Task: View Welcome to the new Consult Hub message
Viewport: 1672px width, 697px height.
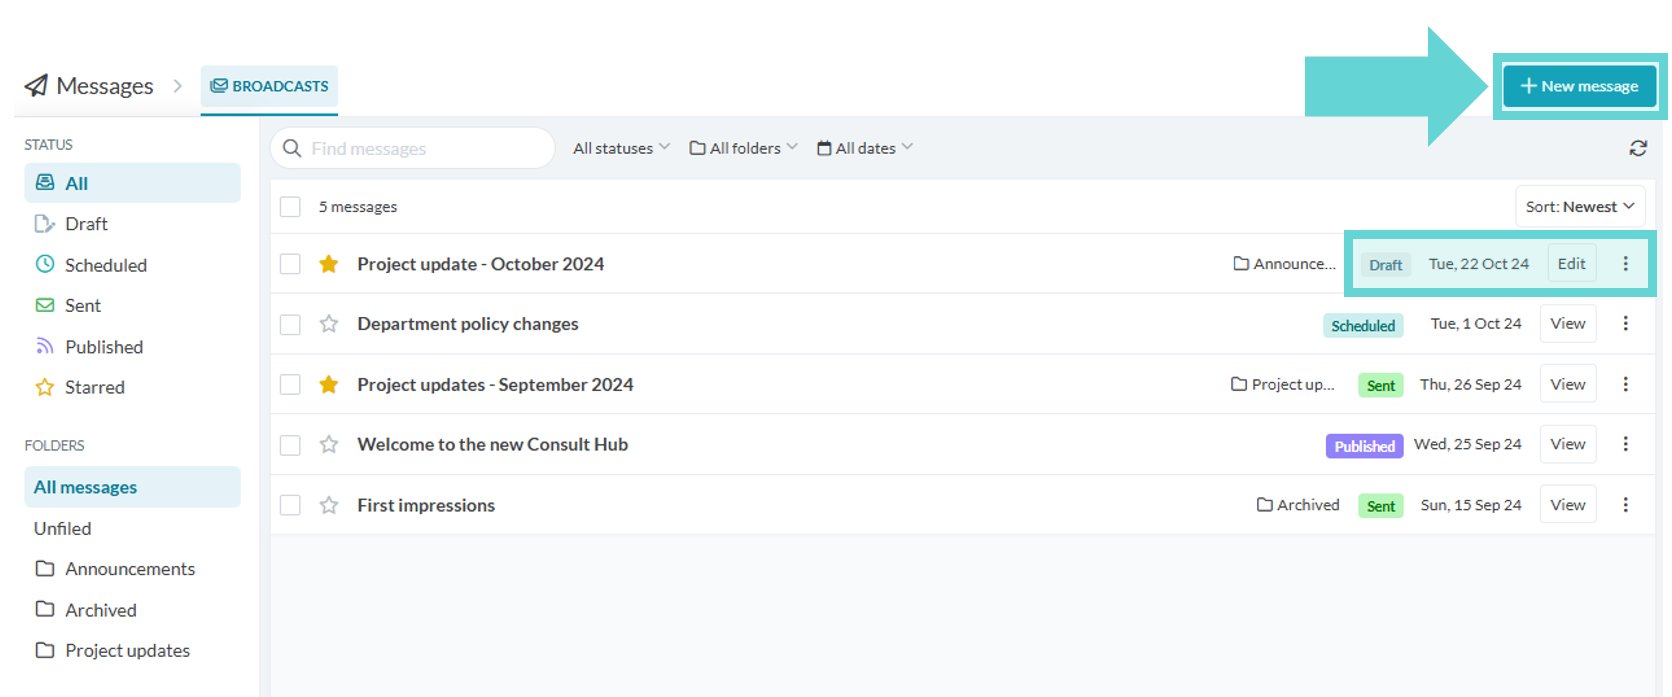Action: coord(1568,444)
